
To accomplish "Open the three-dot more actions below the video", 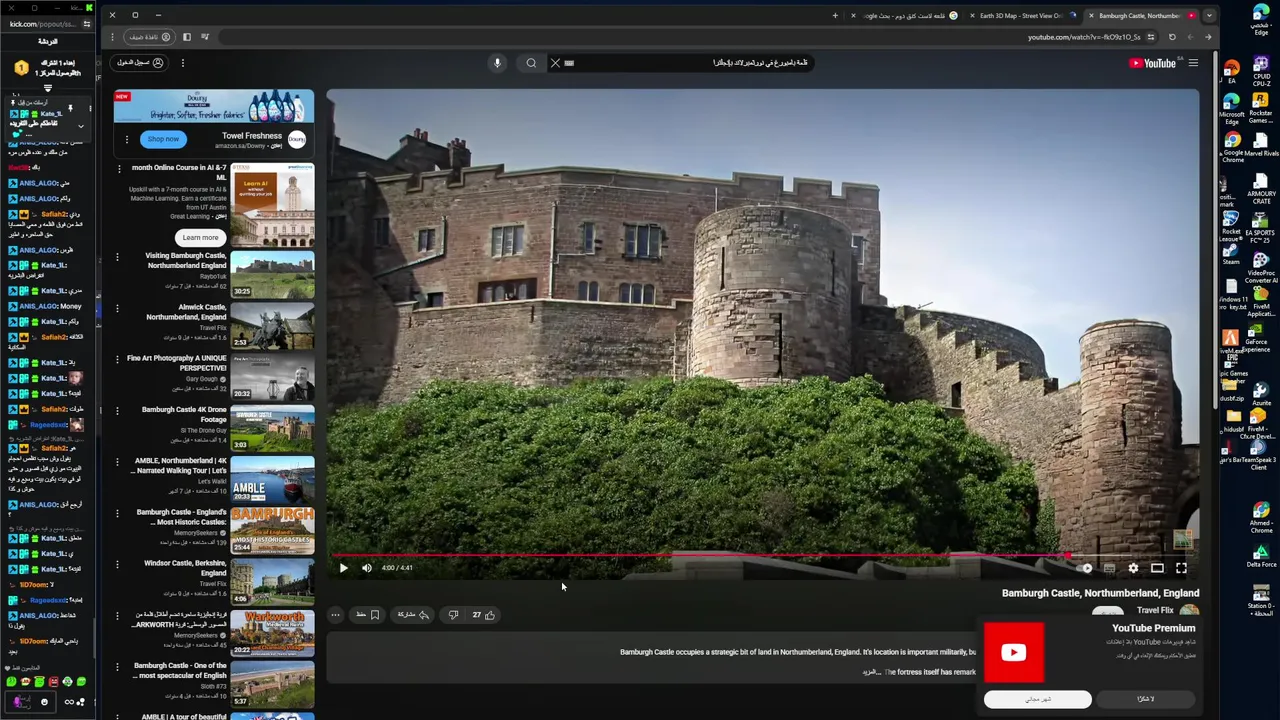I will [x=336, y=615].
